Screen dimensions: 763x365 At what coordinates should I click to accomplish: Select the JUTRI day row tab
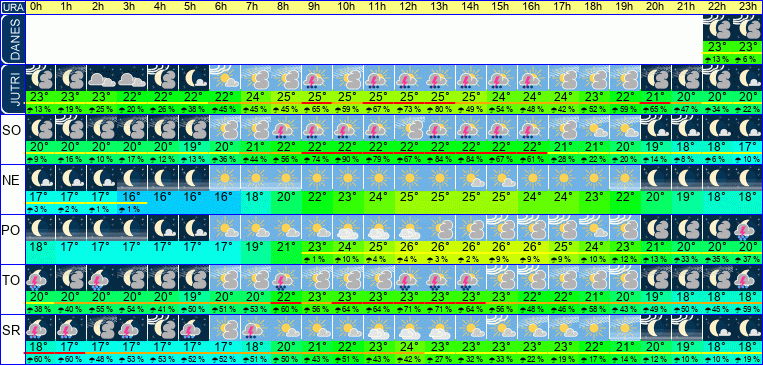[12, 90]
